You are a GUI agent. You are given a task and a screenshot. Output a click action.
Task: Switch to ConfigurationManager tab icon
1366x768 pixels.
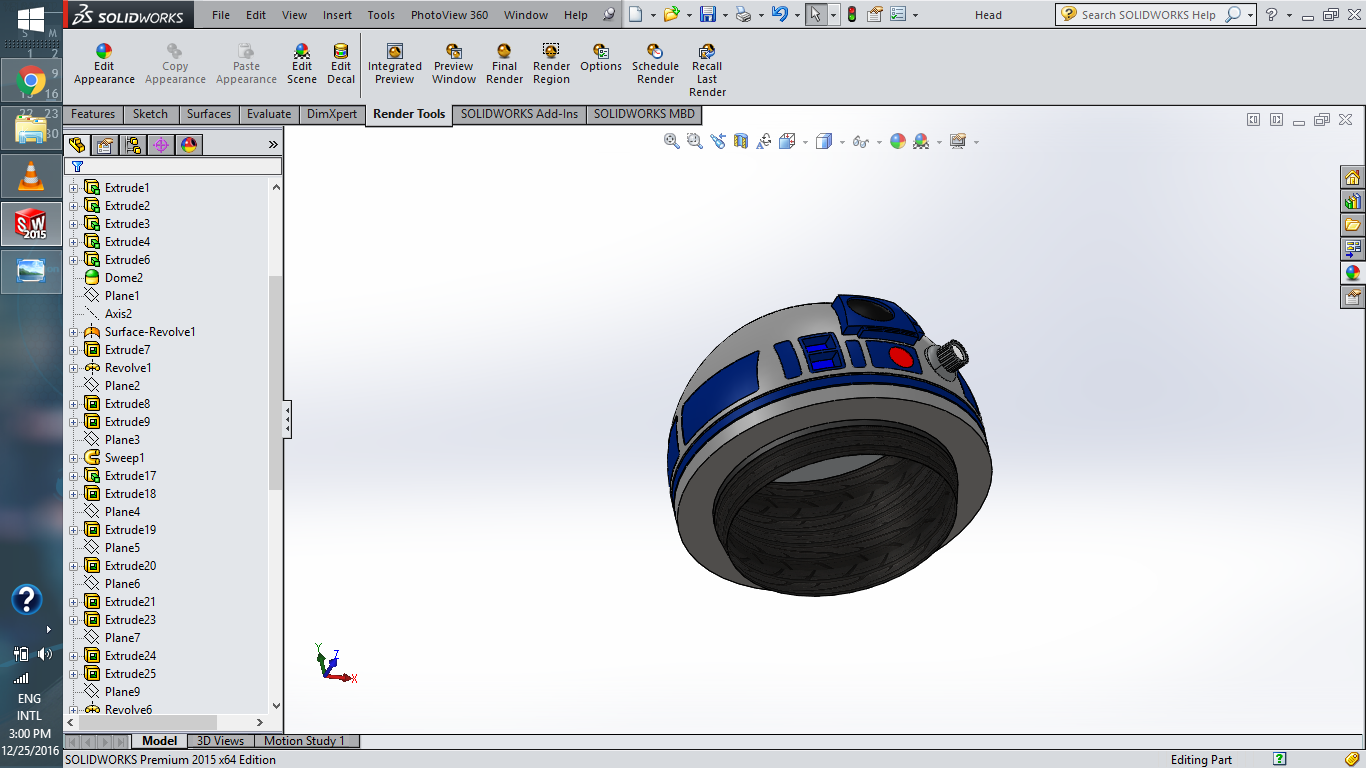pyautogui.click(x=133, y=145)
